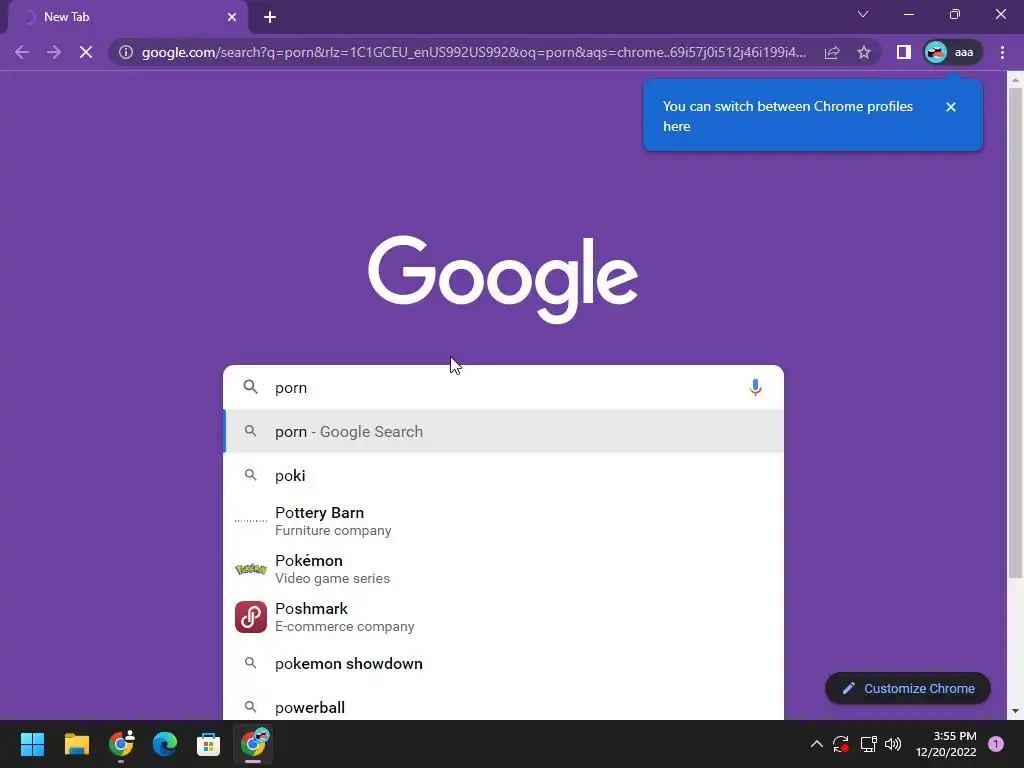Open notification center badge

click(996, 744)
